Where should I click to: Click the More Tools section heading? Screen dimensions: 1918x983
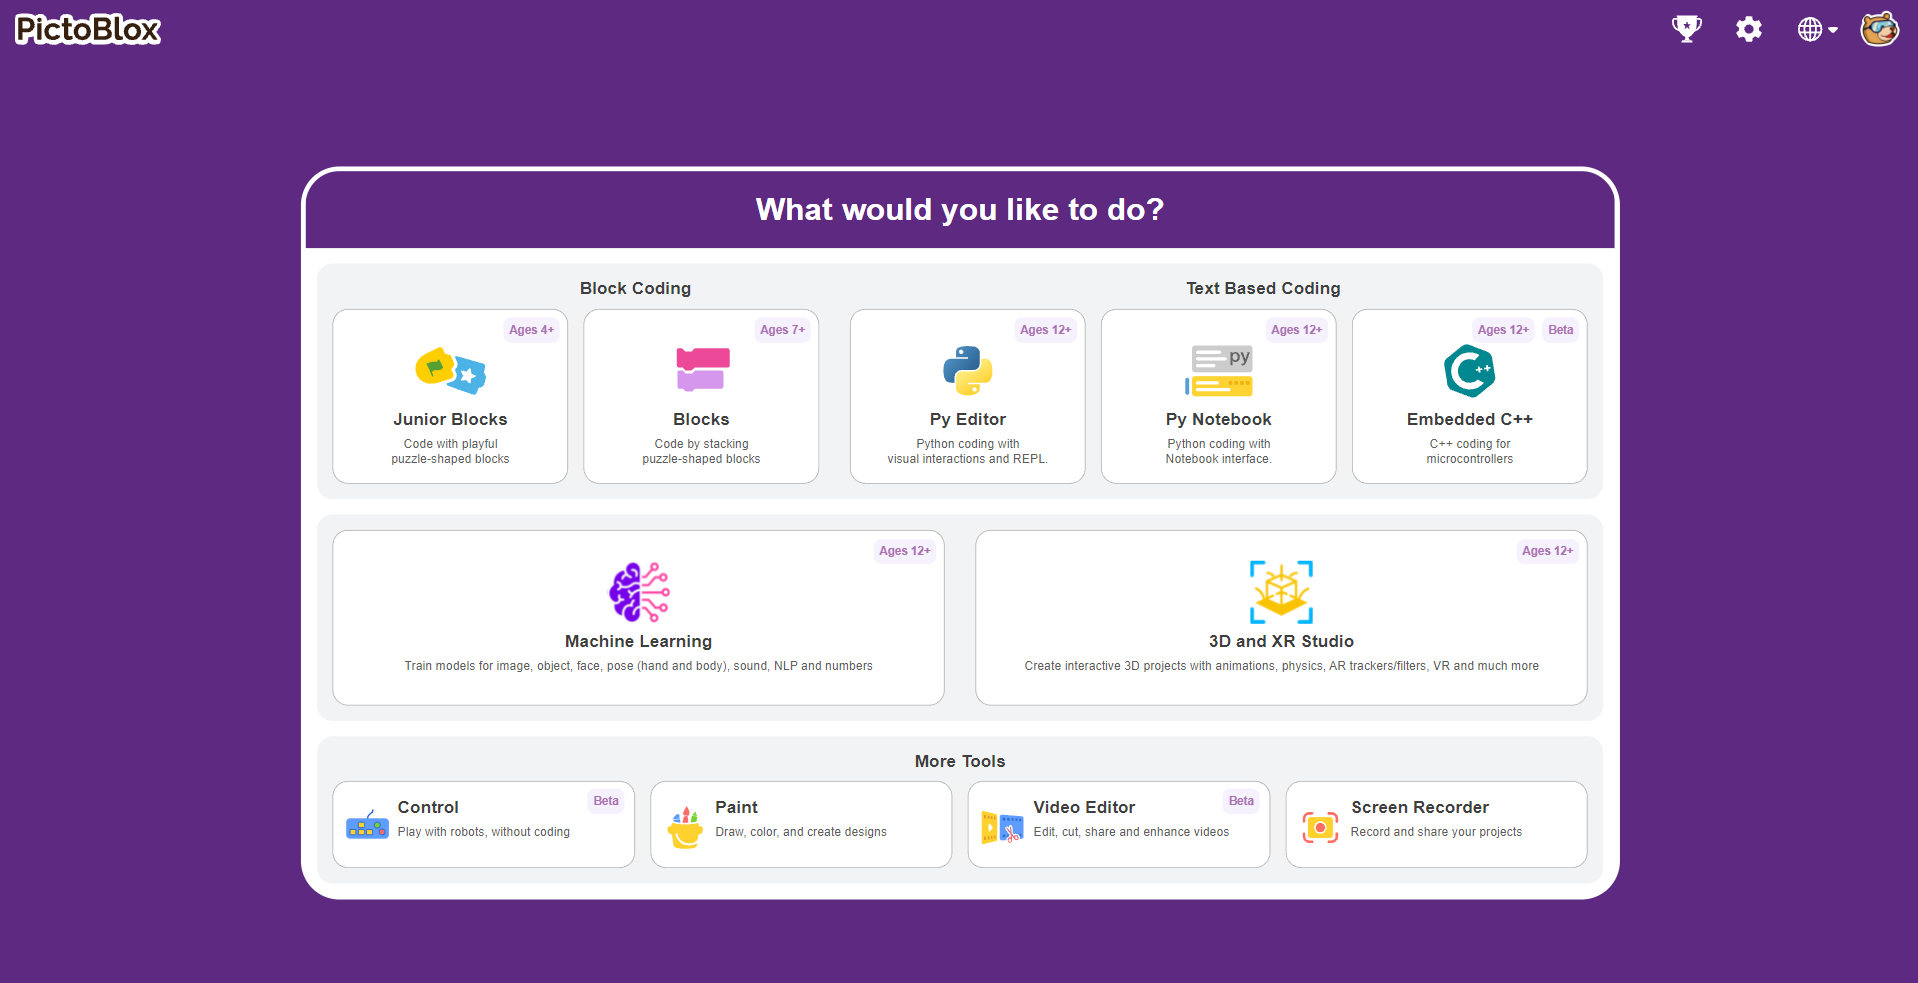click(960, 761)
